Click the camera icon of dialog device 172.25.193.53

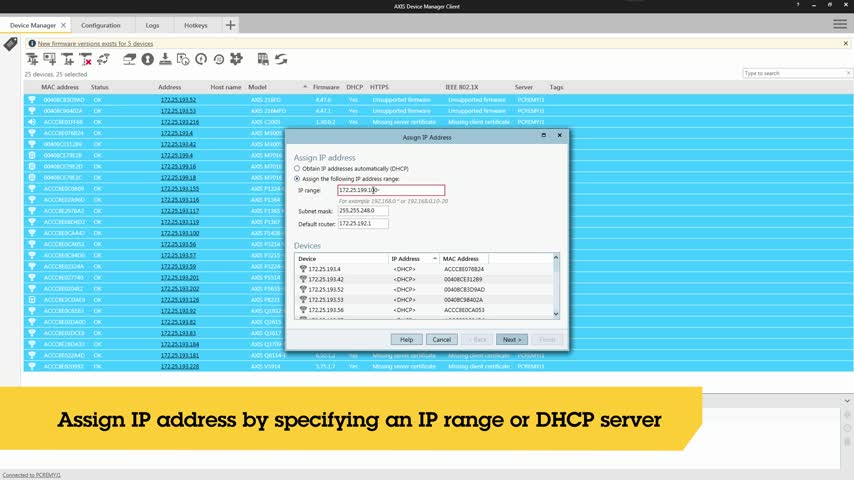click(x=303, y=300)
